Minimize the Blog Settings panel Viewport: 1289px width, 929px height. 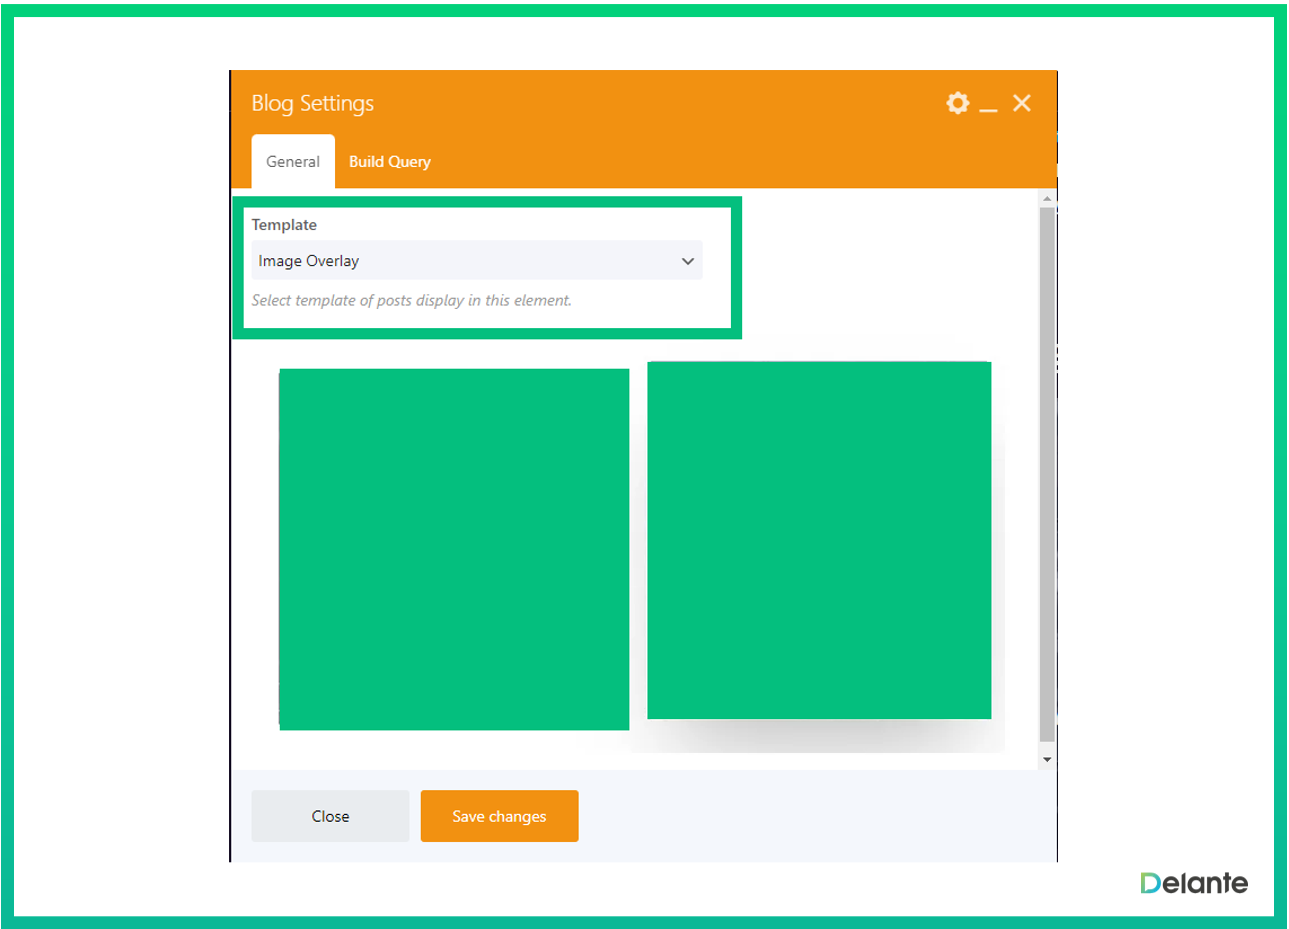(x=988, y=105)
